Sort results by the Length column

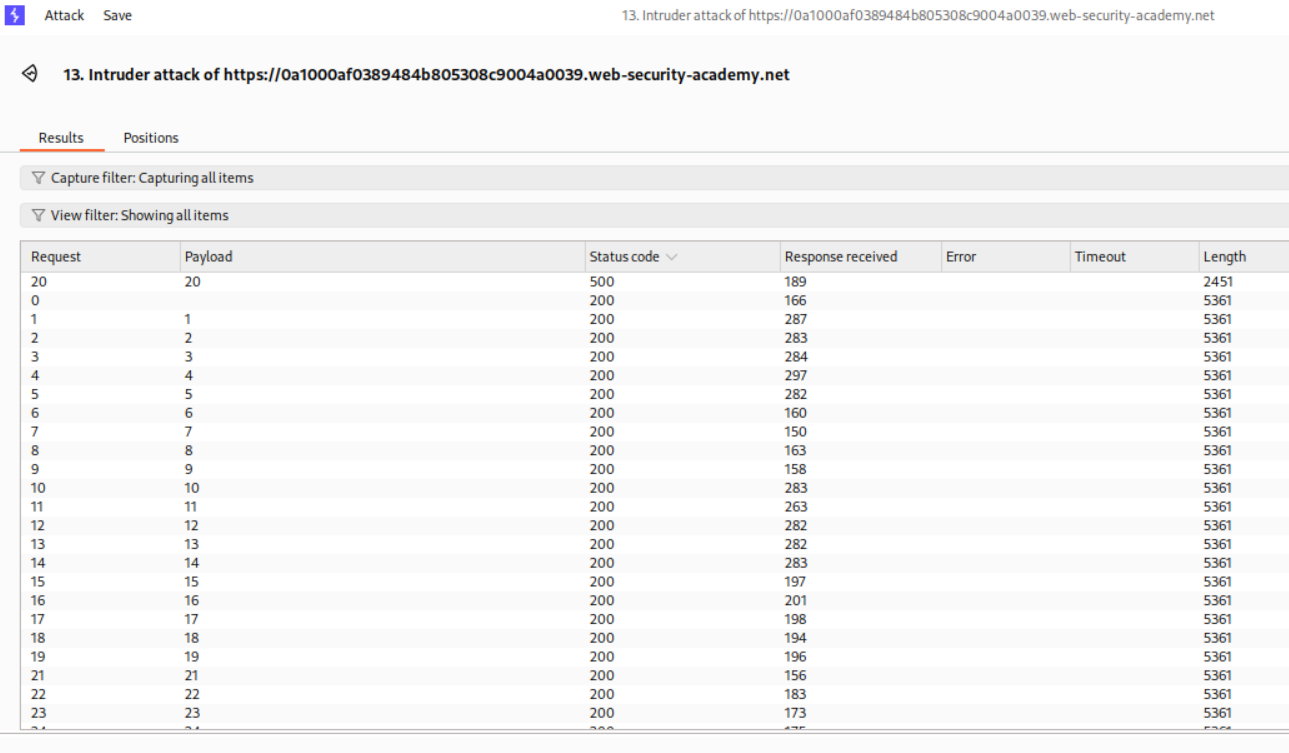(1224, 256)
